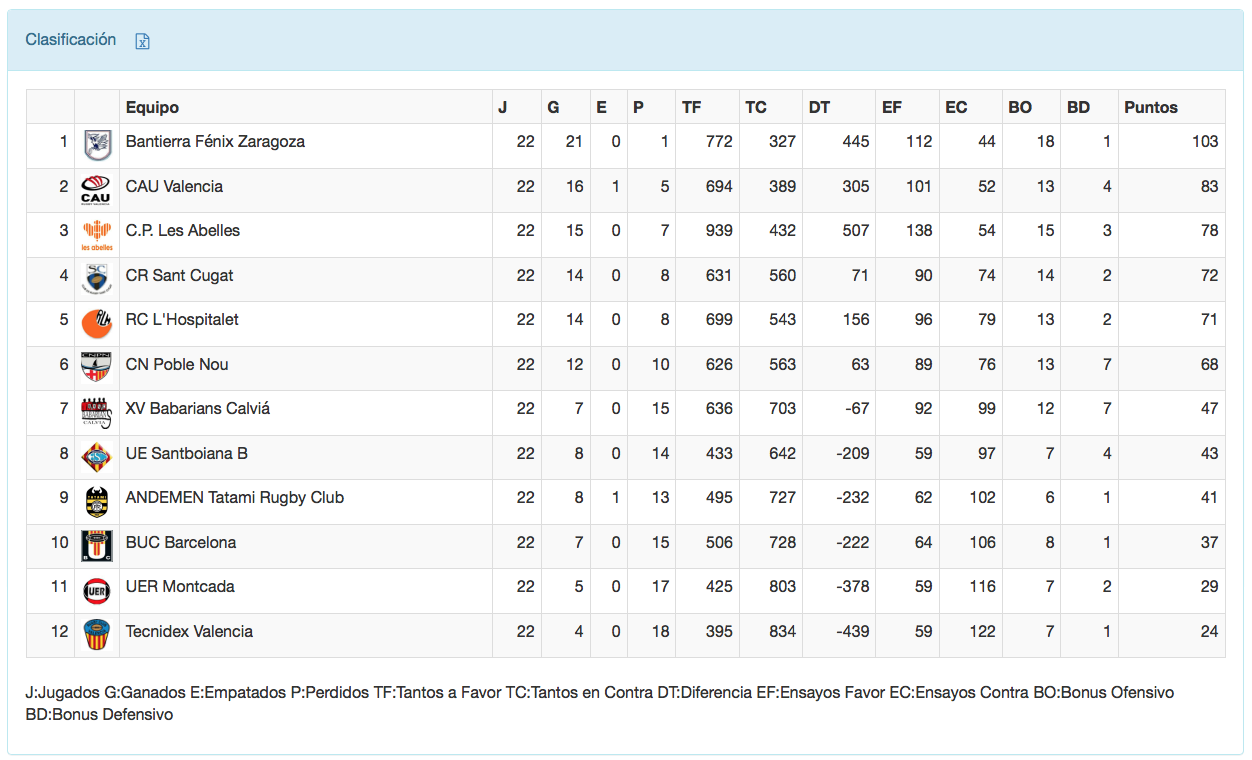Click the RC L'Hospitalet orange logo
This screenshot has height=760, width=1252.
[97, 322]
